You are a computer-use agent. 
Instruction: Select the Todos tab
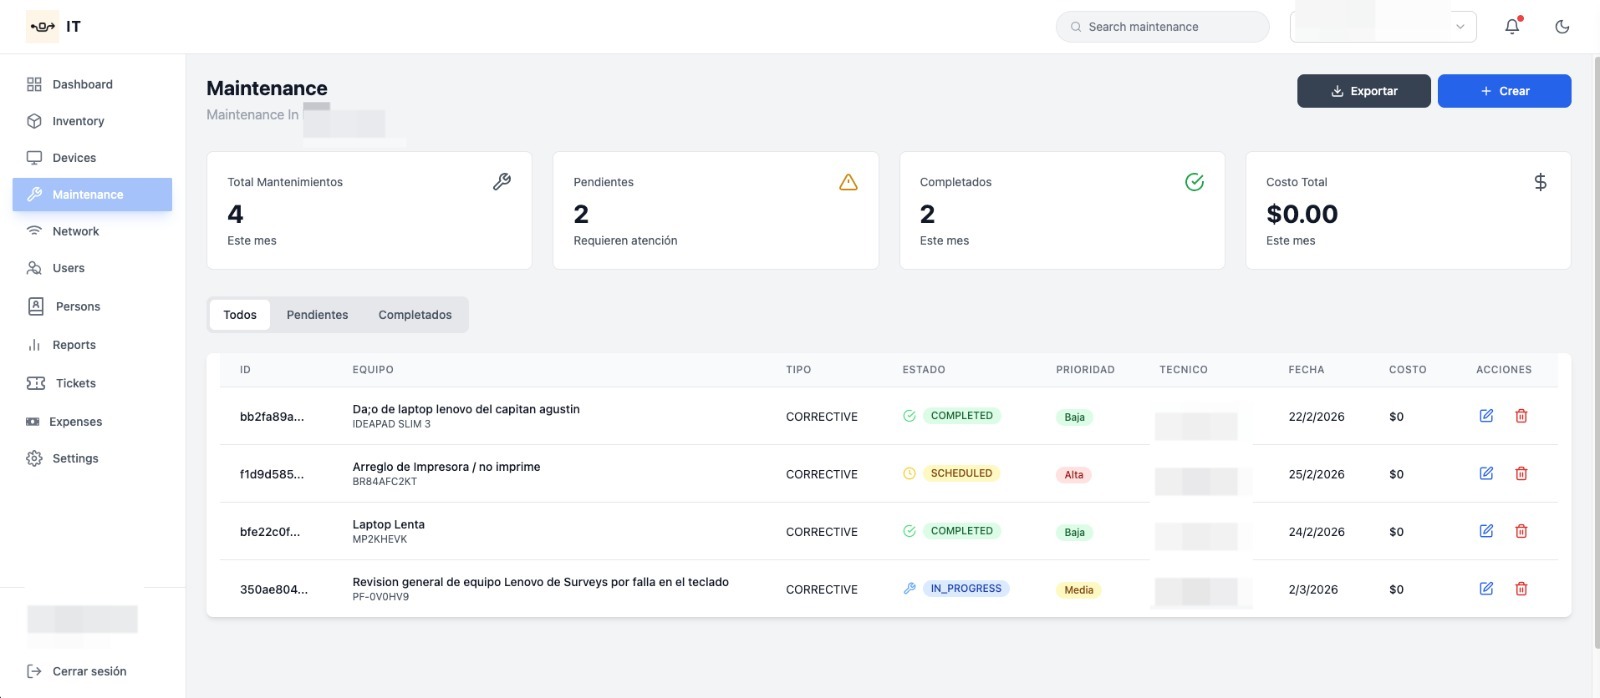click(x=240, y=315)
